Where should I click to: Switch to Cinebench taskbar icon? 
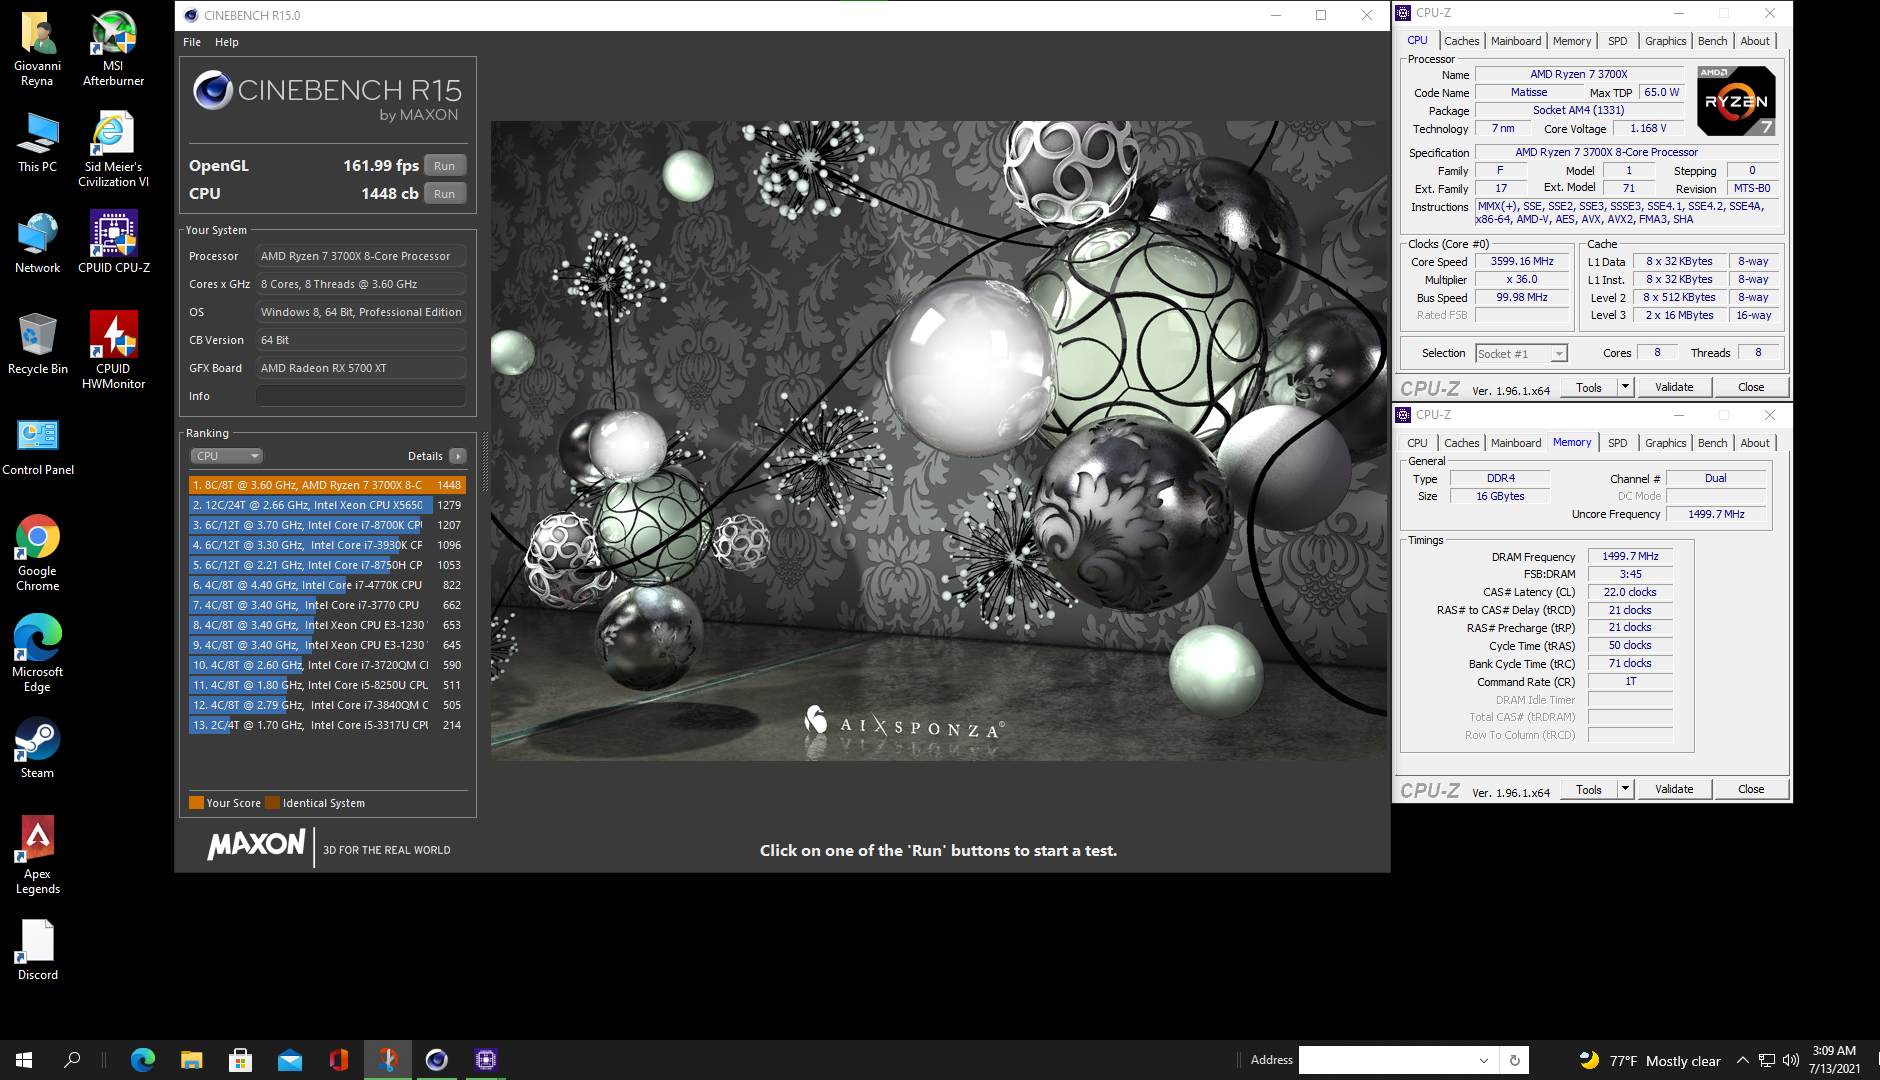point(436,1060)
